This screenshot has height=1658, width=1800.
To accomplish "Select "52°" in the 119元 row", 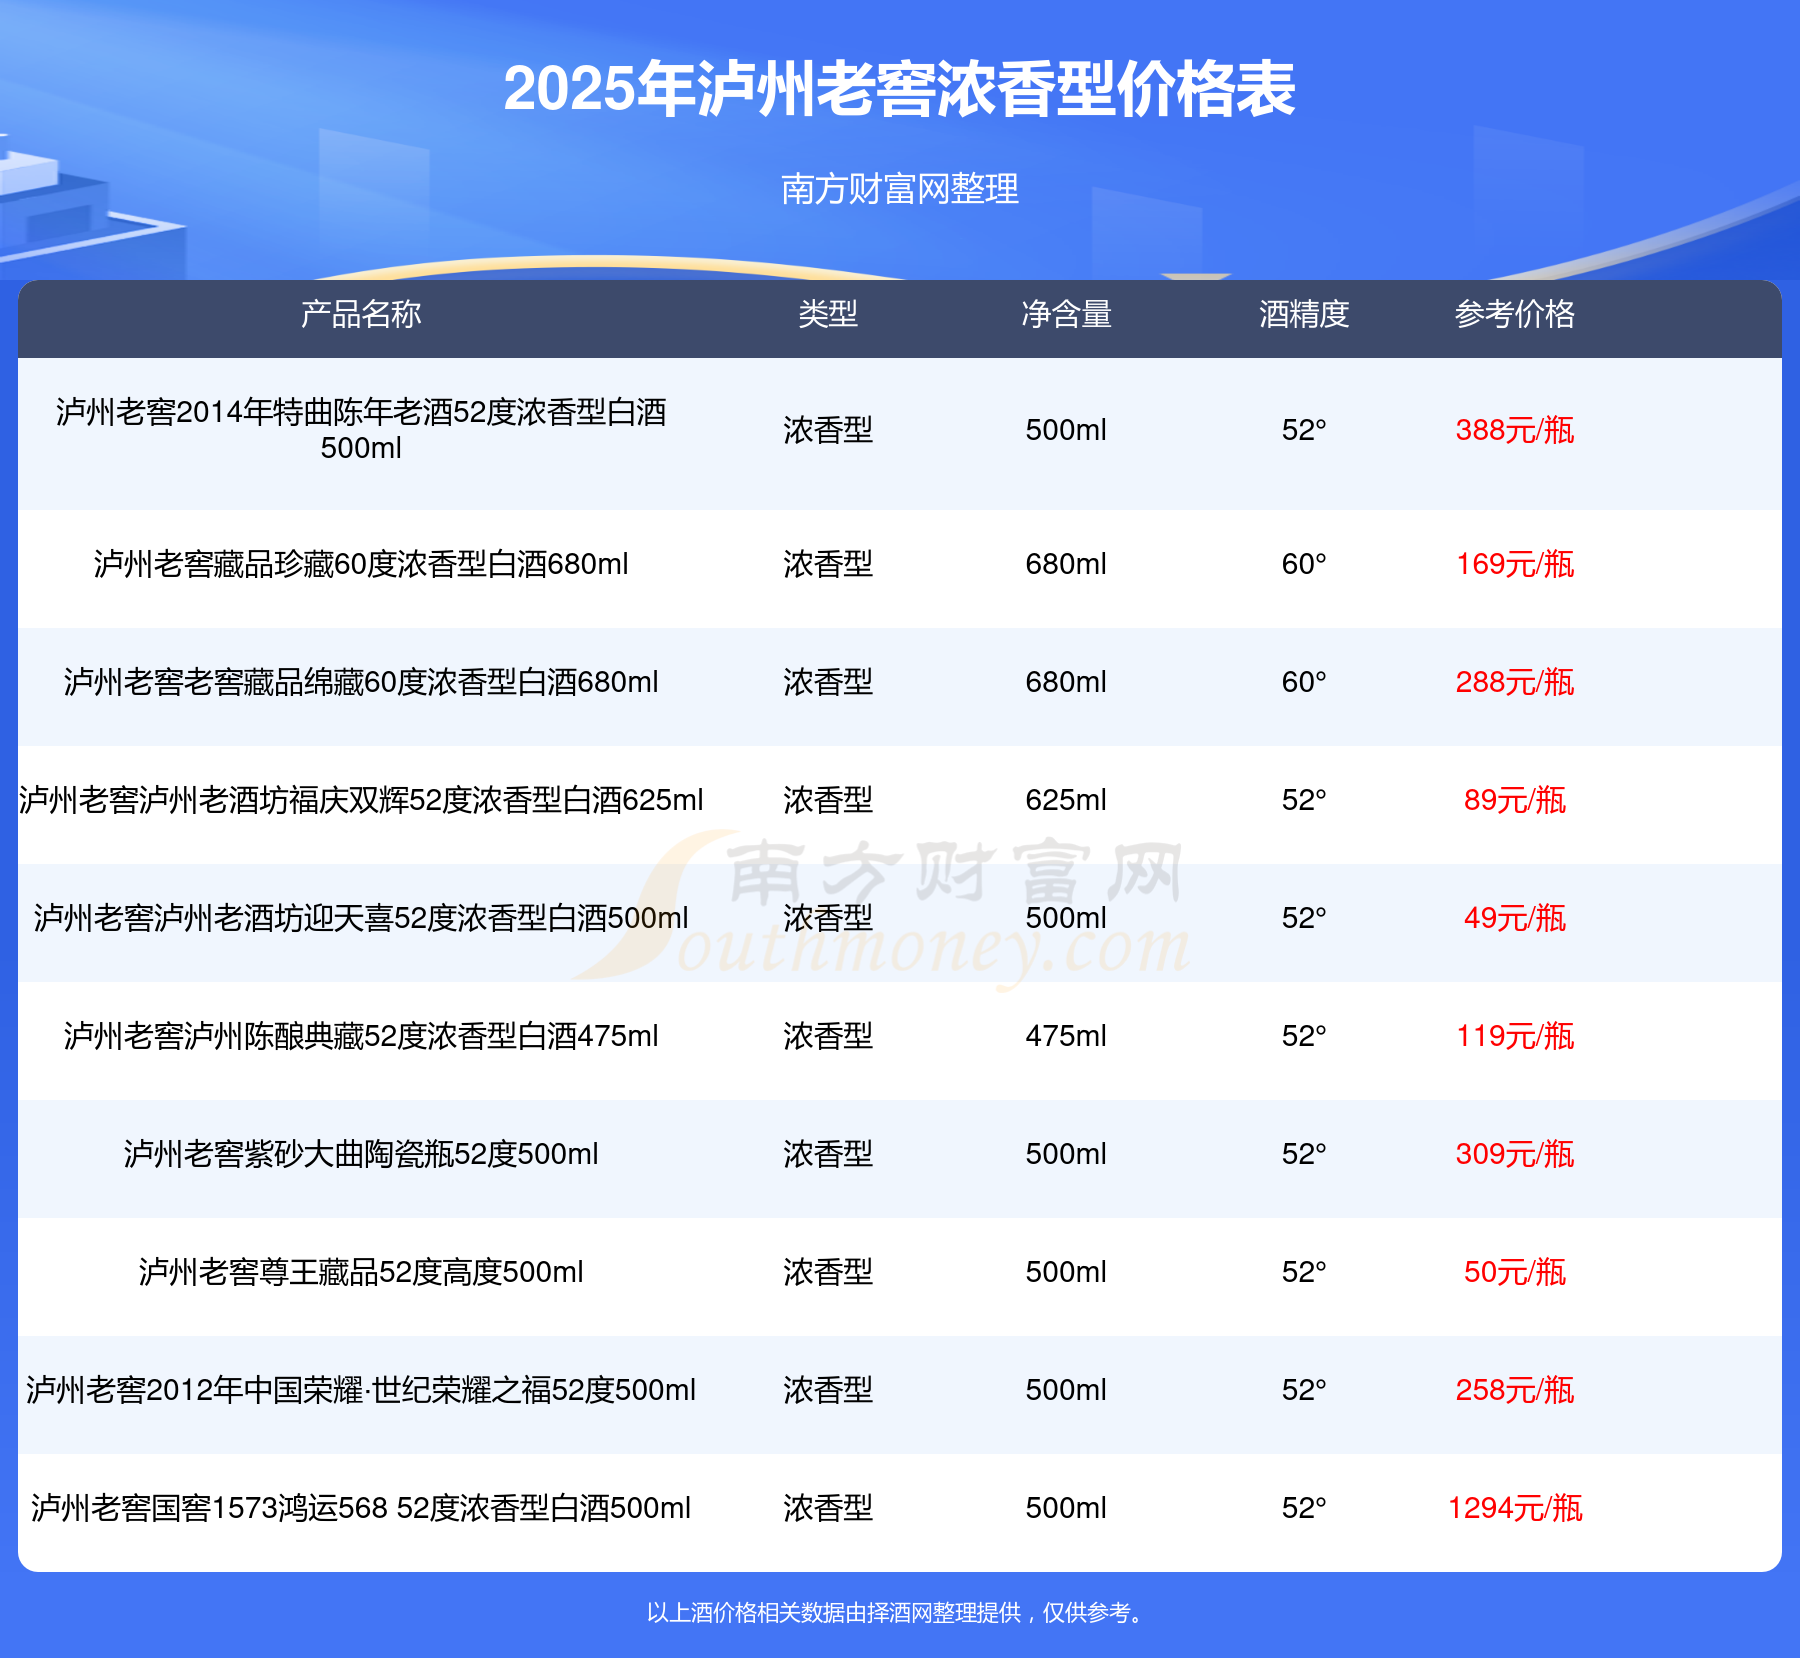I will (1304, 1036).
